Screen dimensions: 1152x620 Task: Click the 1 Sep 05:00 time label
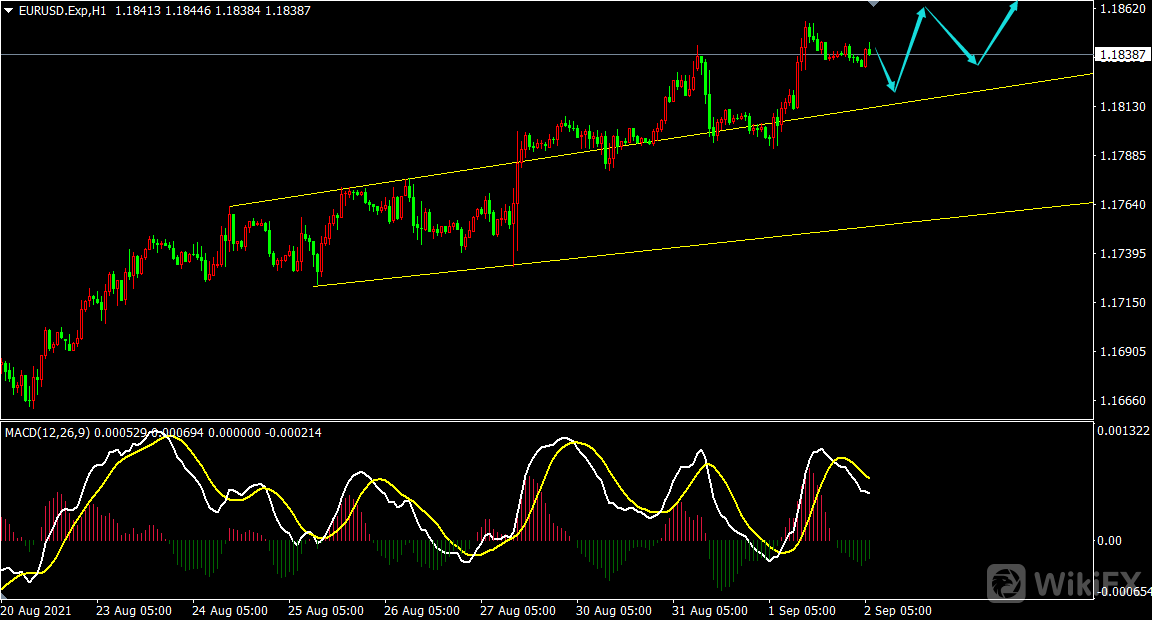tap(801, 610)
